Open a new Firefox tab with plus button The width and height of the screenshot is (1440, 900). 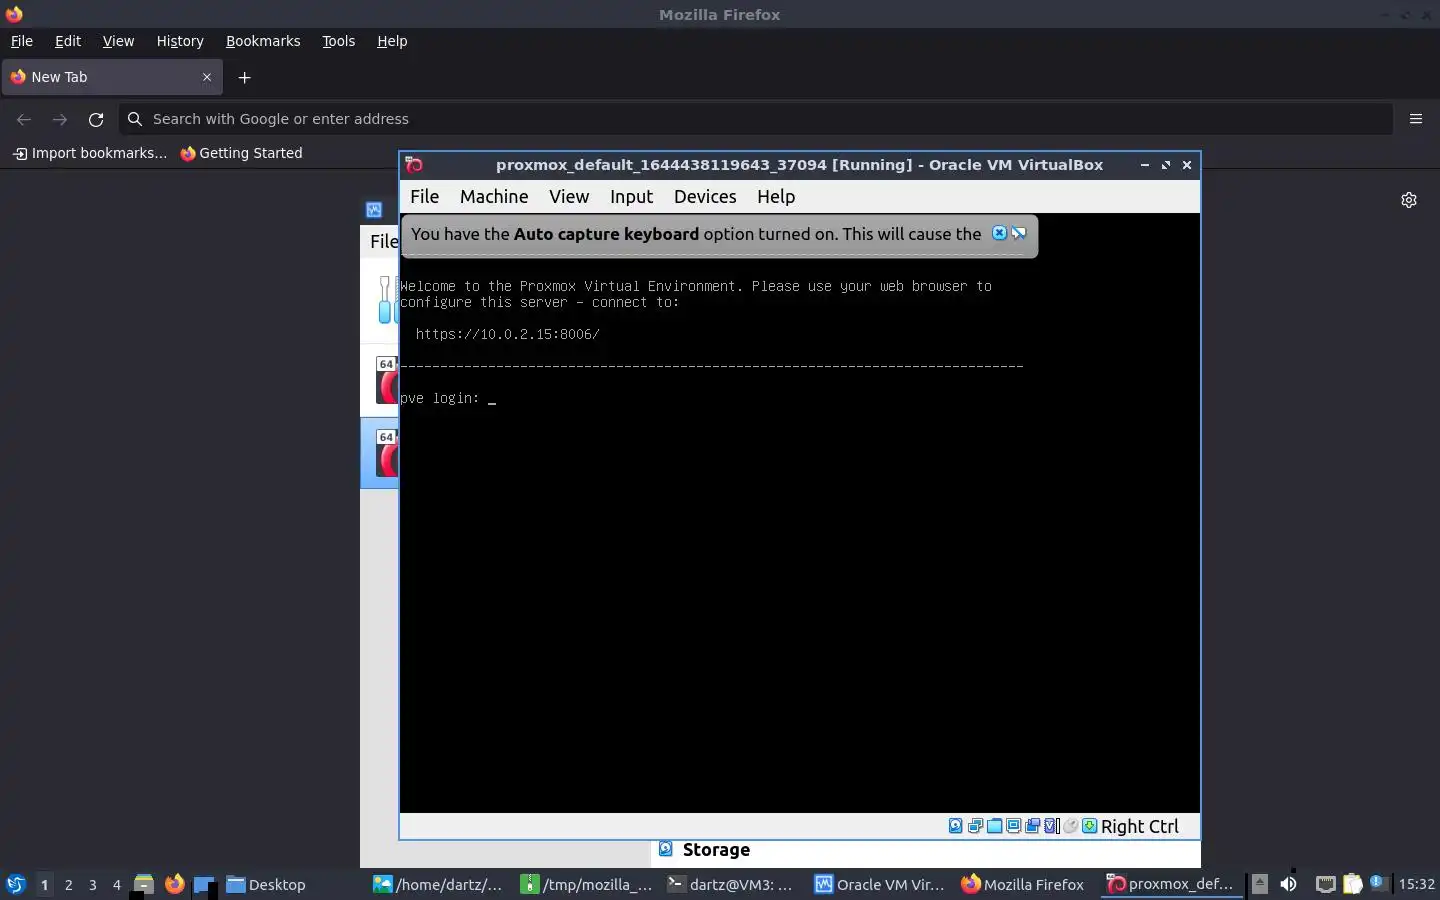tap(244, 77)
